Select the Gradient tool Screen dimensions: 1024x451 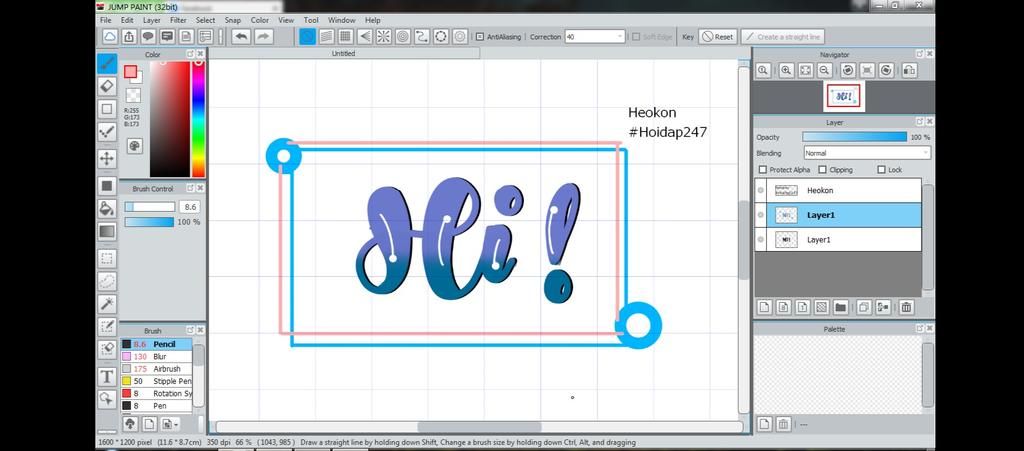coord(107,231)
